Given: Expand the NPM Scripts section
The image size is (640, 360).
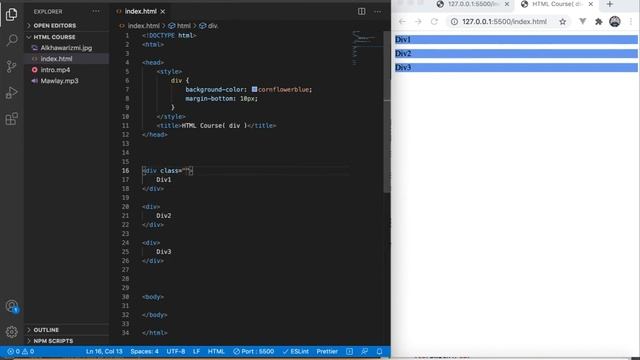Looking at the screenshot, I should pyautogui.click(x=53, y=341).
